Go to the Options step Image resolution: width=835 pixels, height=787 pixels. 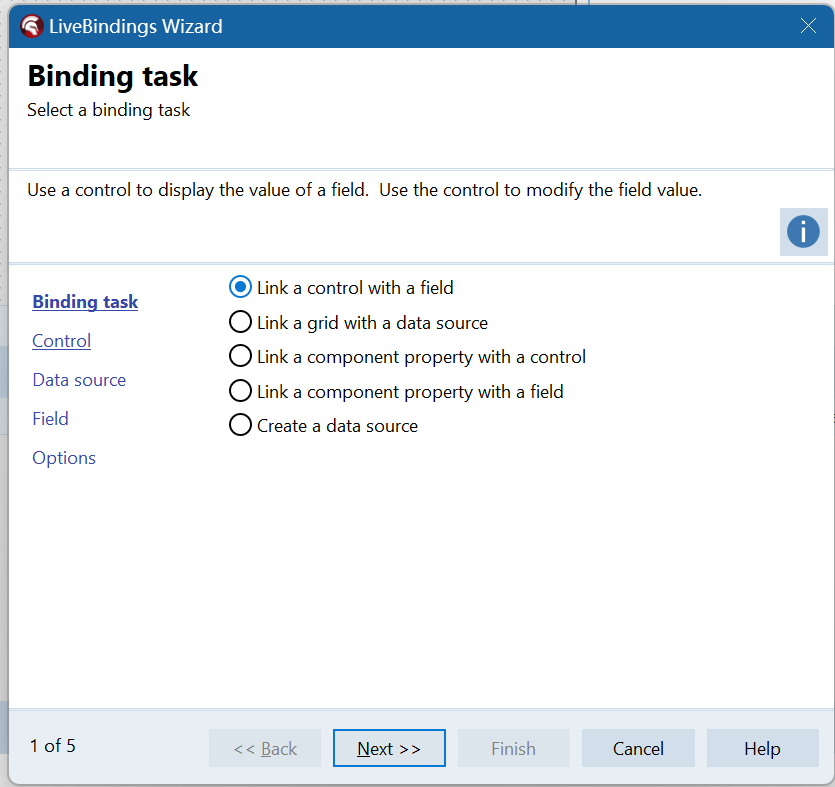pyautogui.click(x=64, y=458)
